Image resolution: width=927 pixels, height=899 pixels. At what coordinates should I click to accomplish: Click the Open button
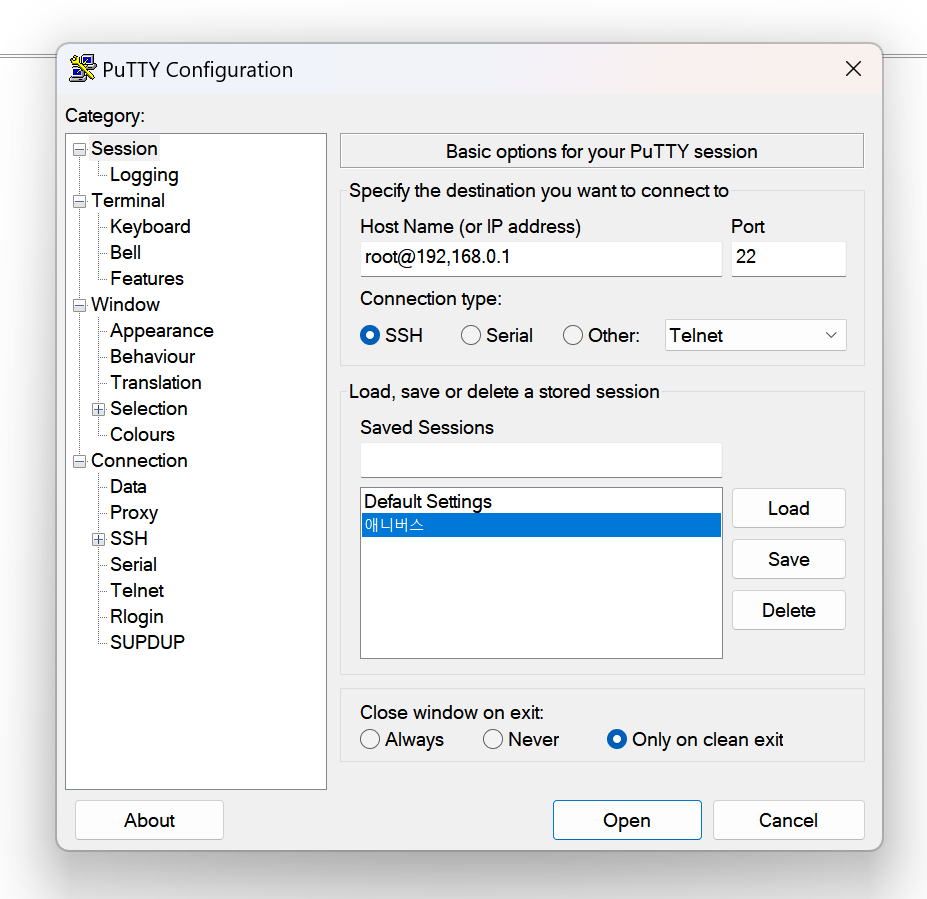click(627, 820)
